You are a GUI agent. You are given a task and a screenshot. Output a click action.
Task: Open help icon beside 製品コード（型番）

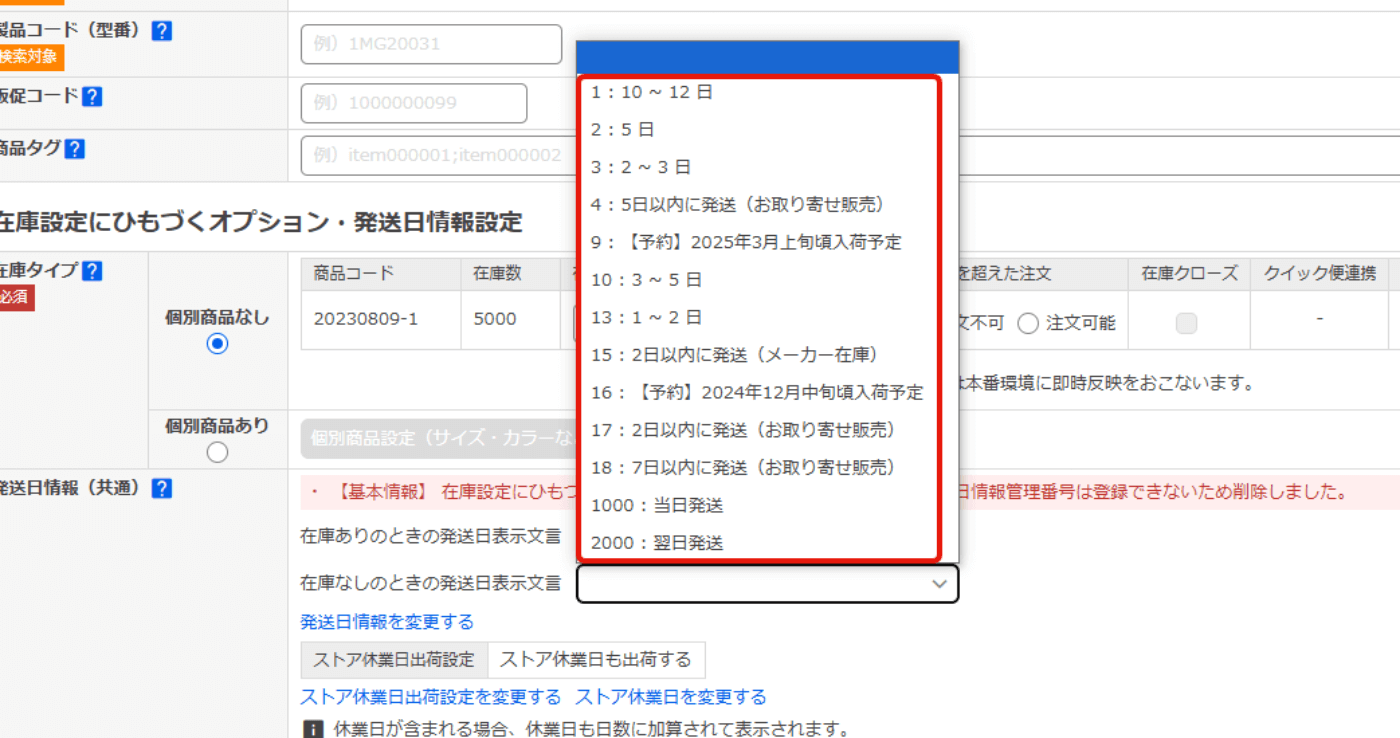pyautogui.click(x=162, y=31)
